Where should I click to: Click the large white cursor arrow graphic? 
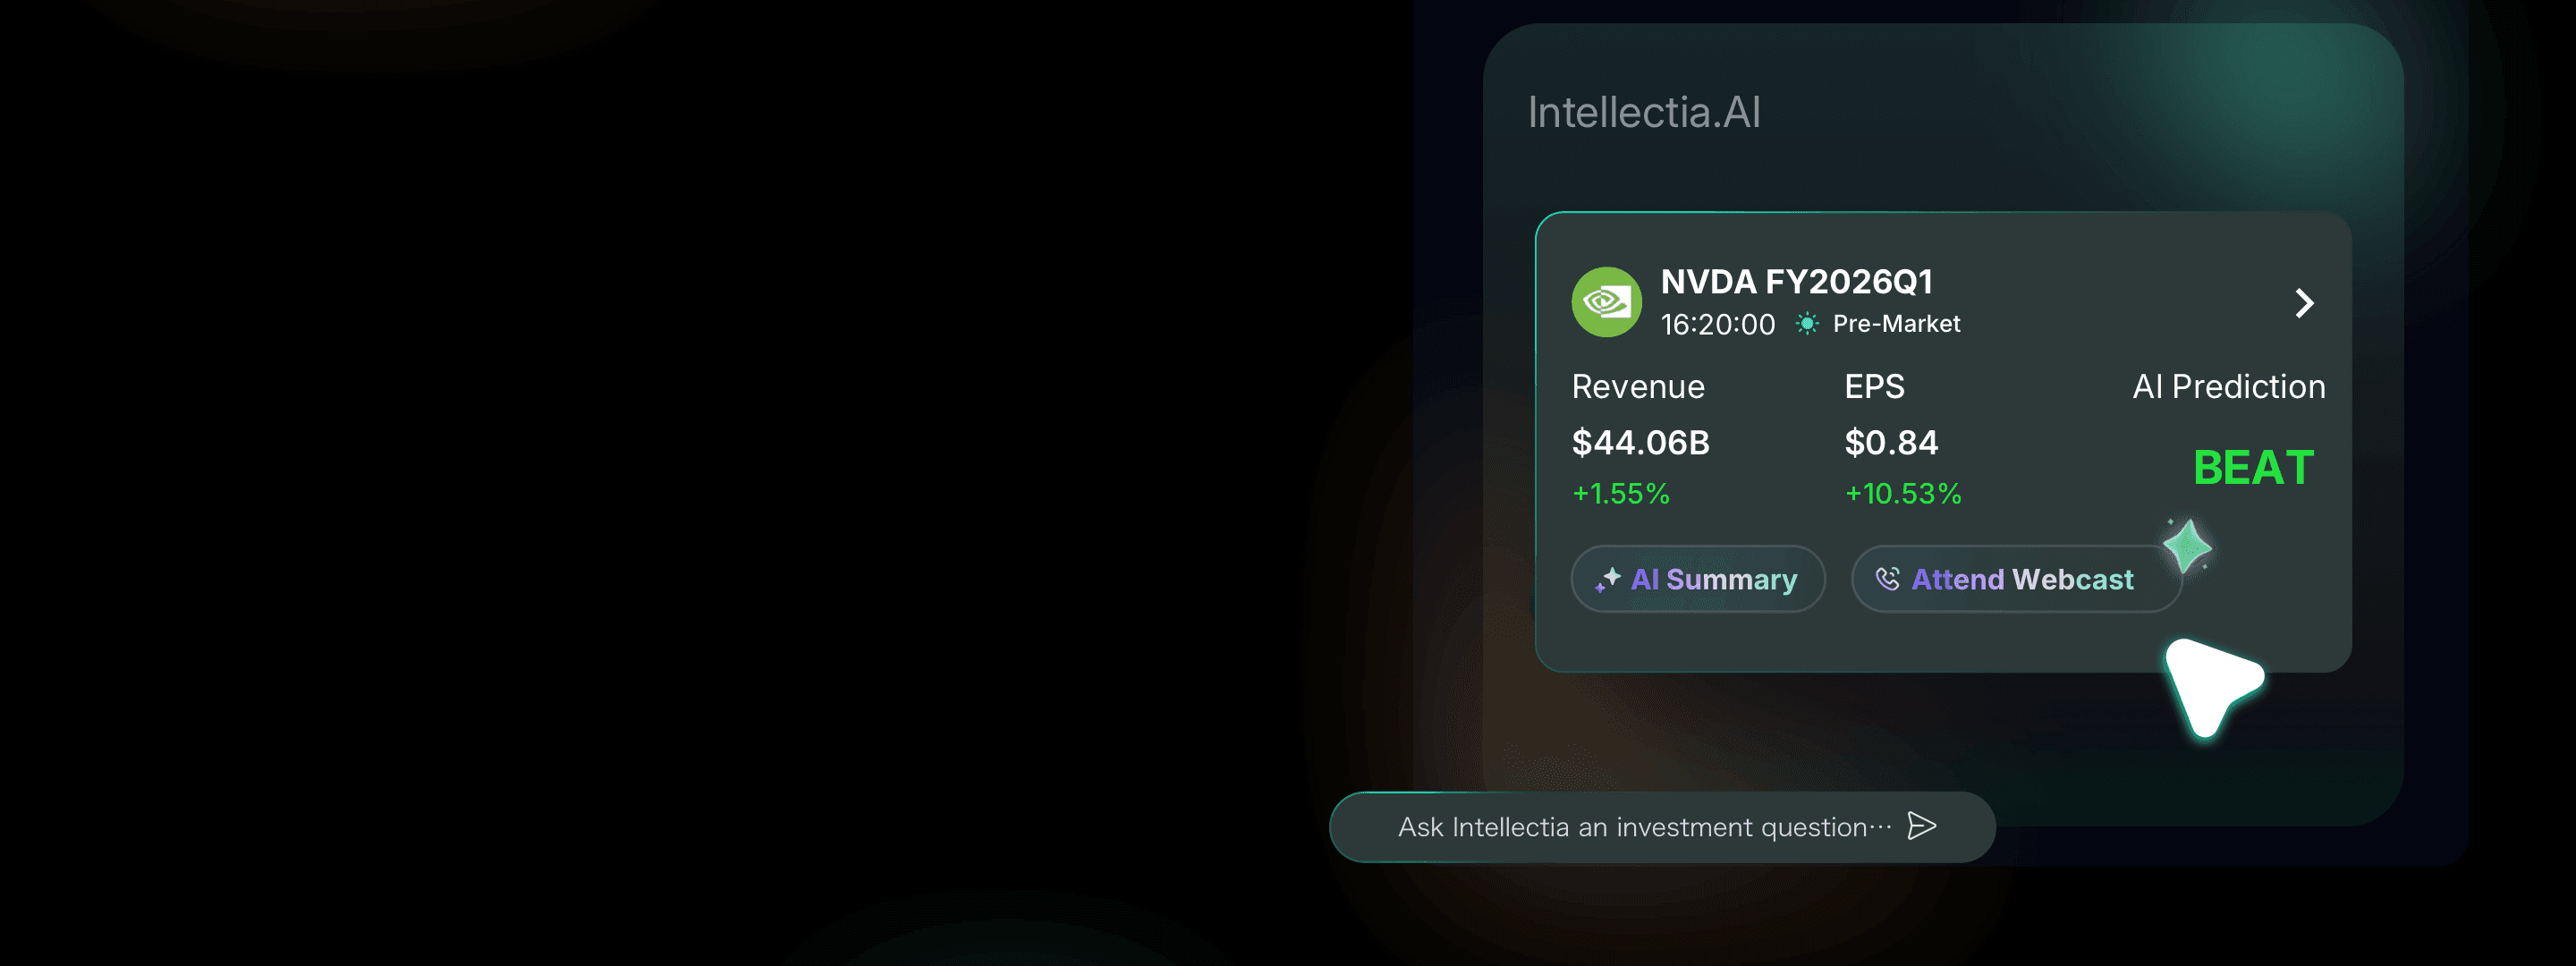click(2211, 686)
